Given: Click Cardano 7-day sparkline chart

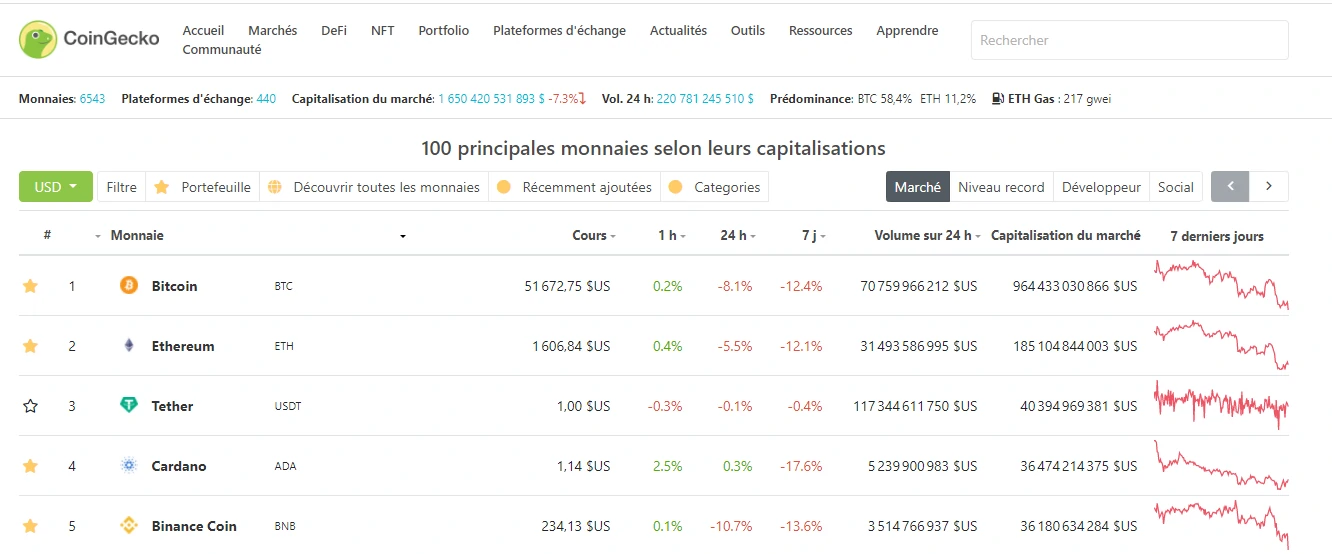Looking at the screenshot, I should tap(1221, 466).
